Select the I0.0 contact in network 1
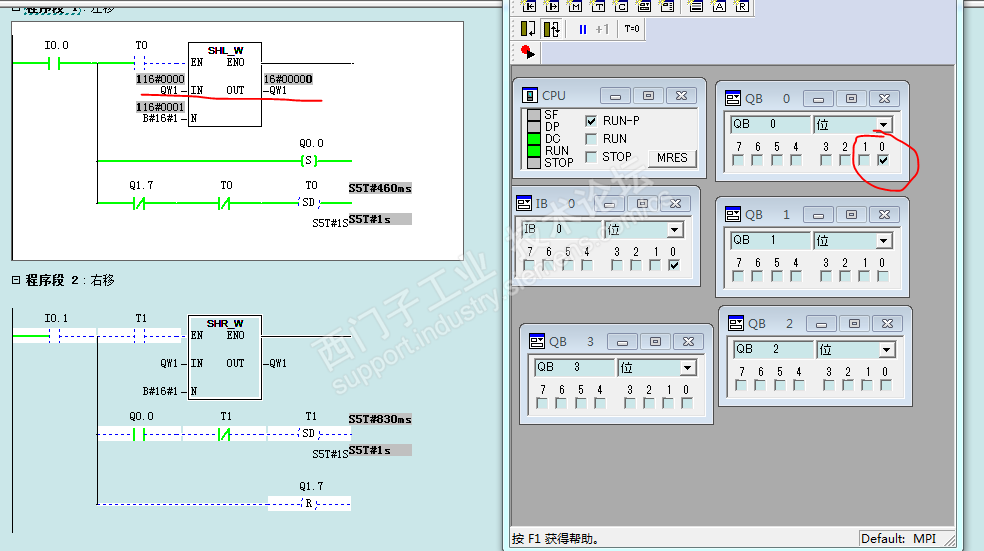 coord(54,63)
